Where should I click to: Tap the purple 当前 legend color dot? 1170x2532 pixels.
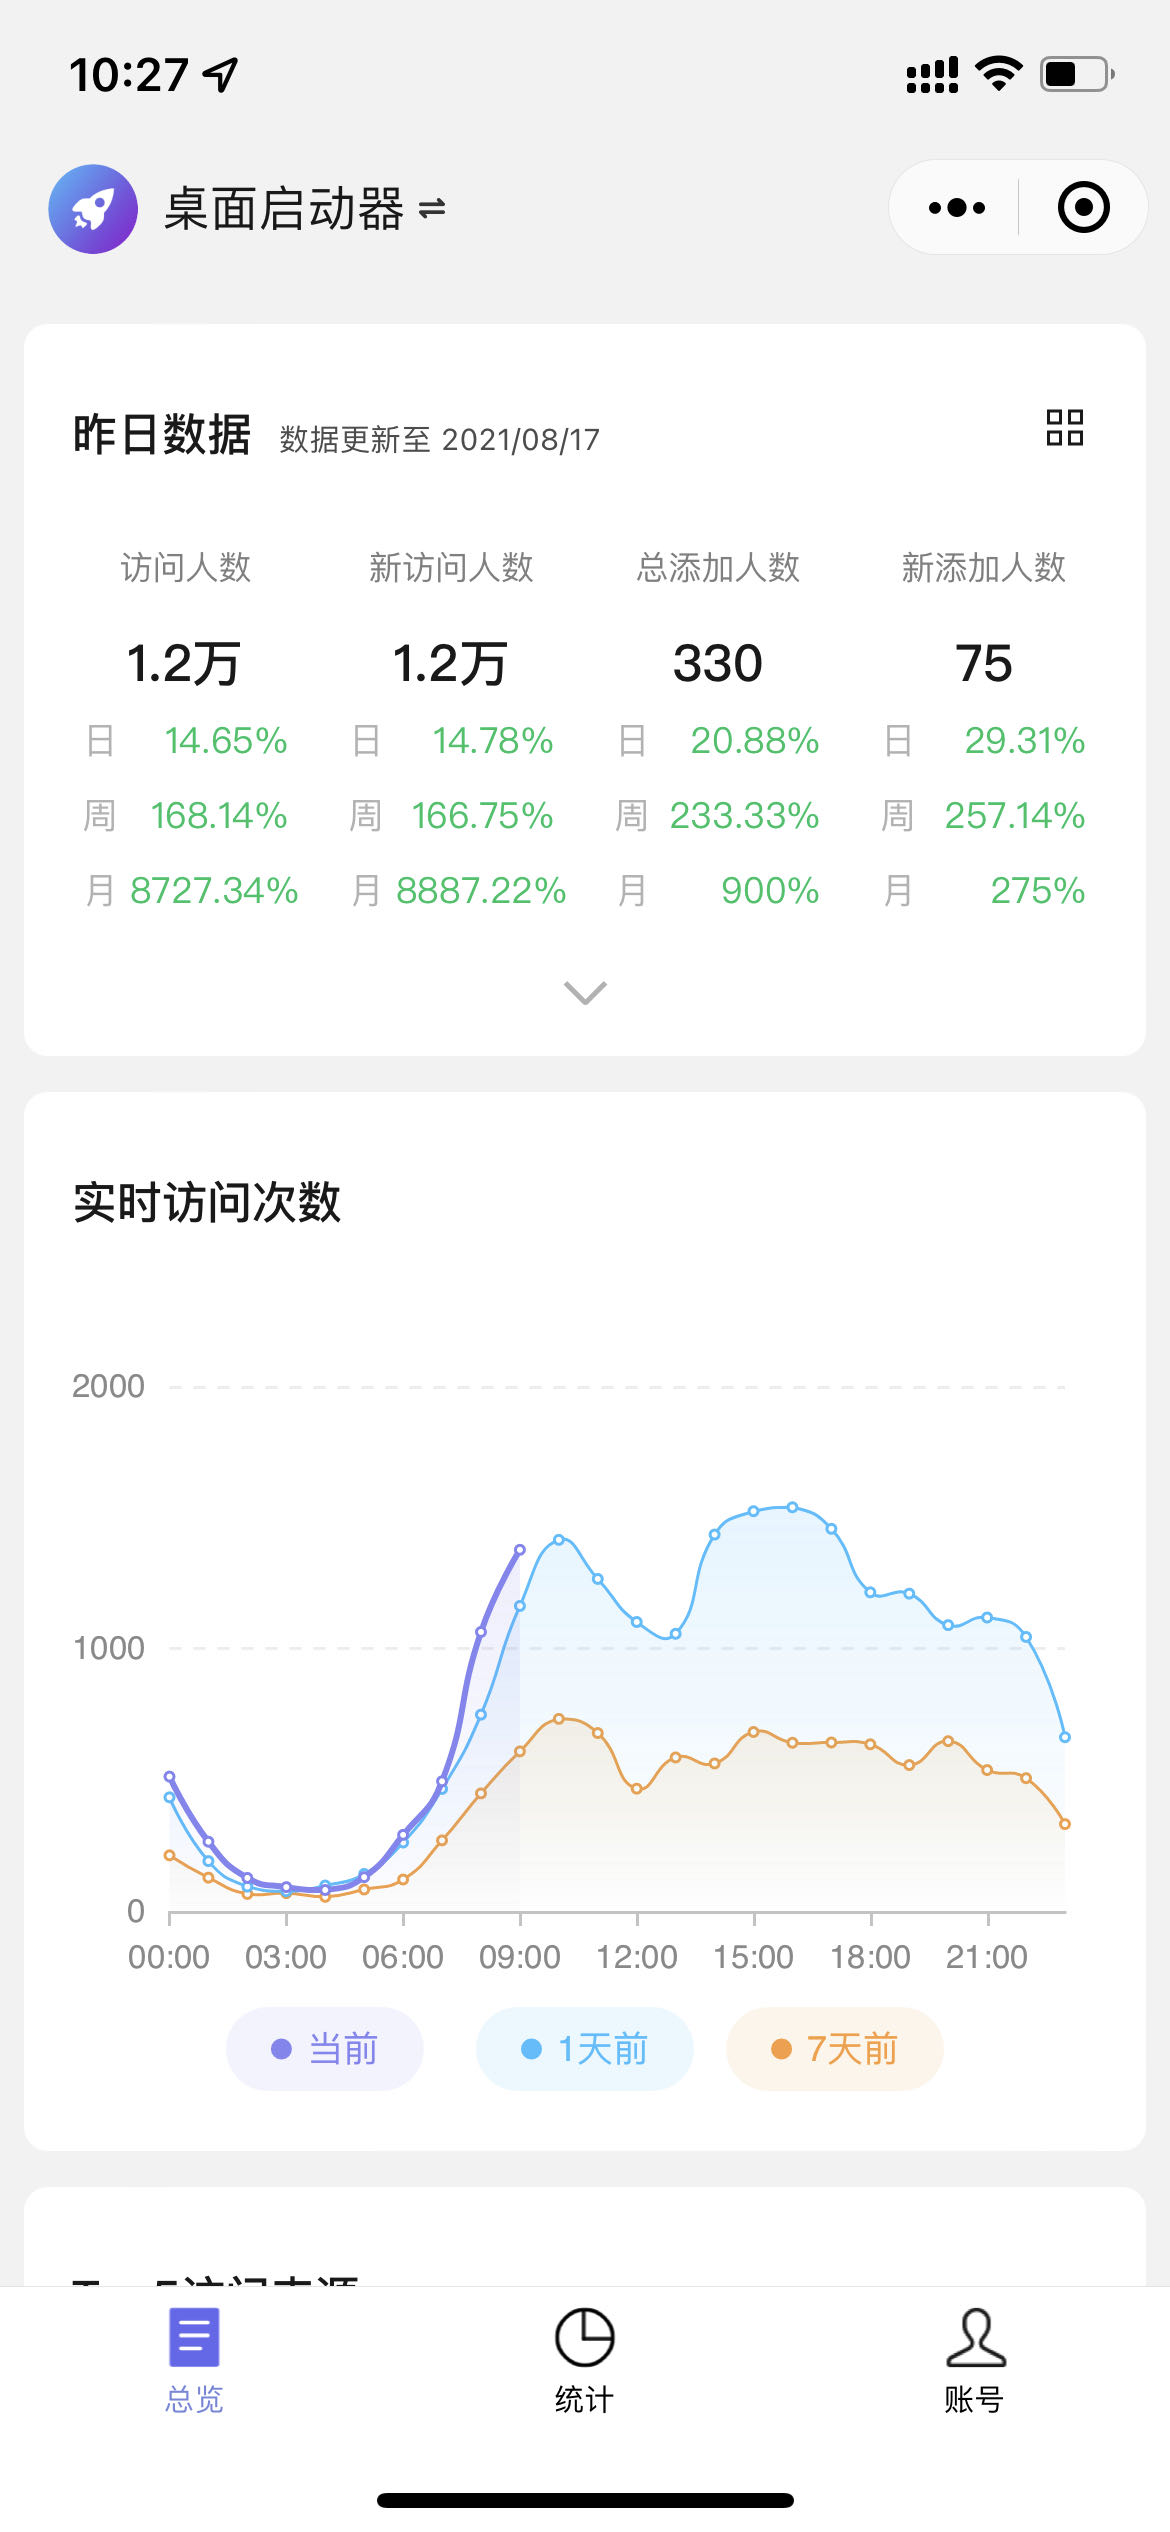[281, 2049]
